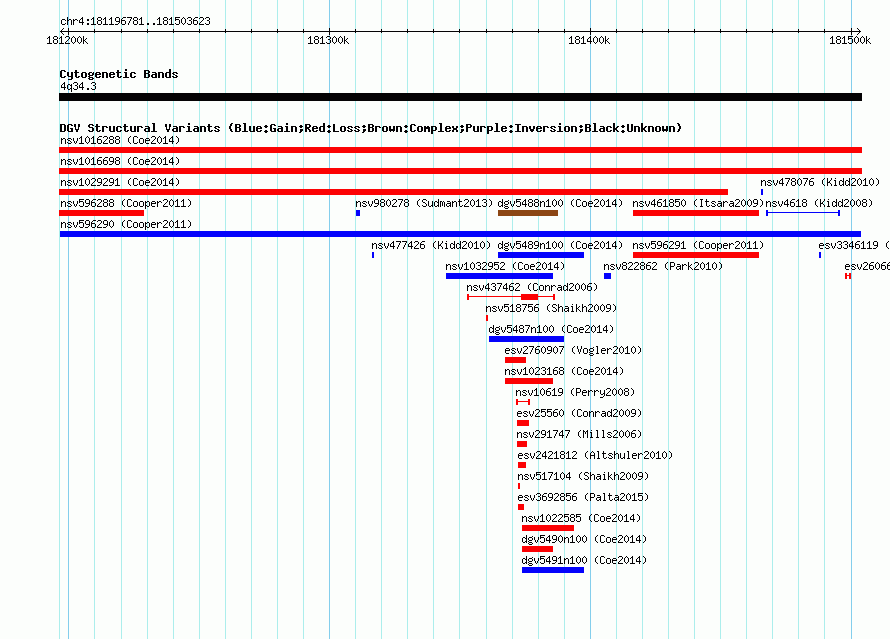This screenshot has width=890, height=639.
Task: Open the nsv980278 (Sudmant2013) variant label
Action: tap(424, 203)
